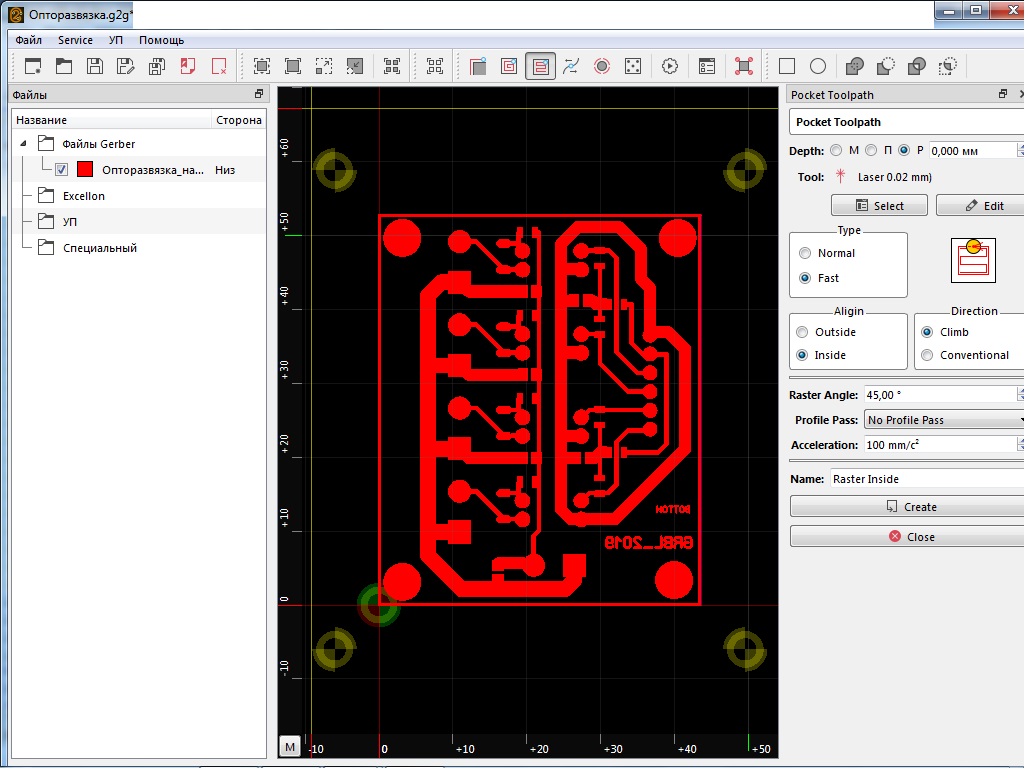Click the zoom 100% square icon
Viewport: 1032px width, 774px height.
tap(293, 66)
